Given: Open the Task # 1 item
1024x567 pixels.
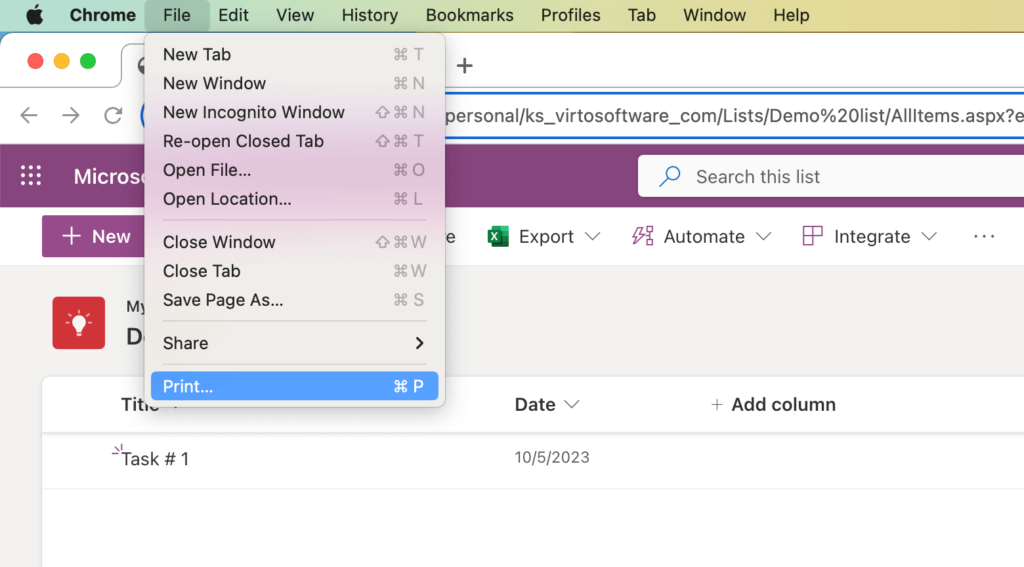Looking at the screenshot, I should point(155,459).
